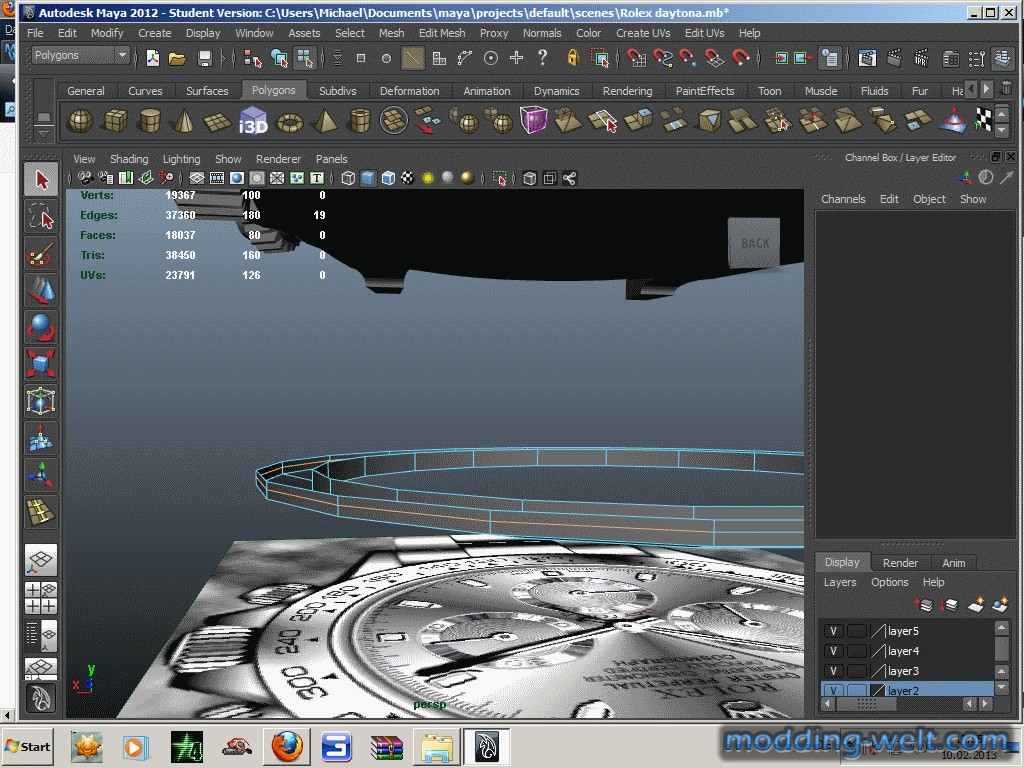
Task: Open the viewport View menu
Action: [84, 159]
